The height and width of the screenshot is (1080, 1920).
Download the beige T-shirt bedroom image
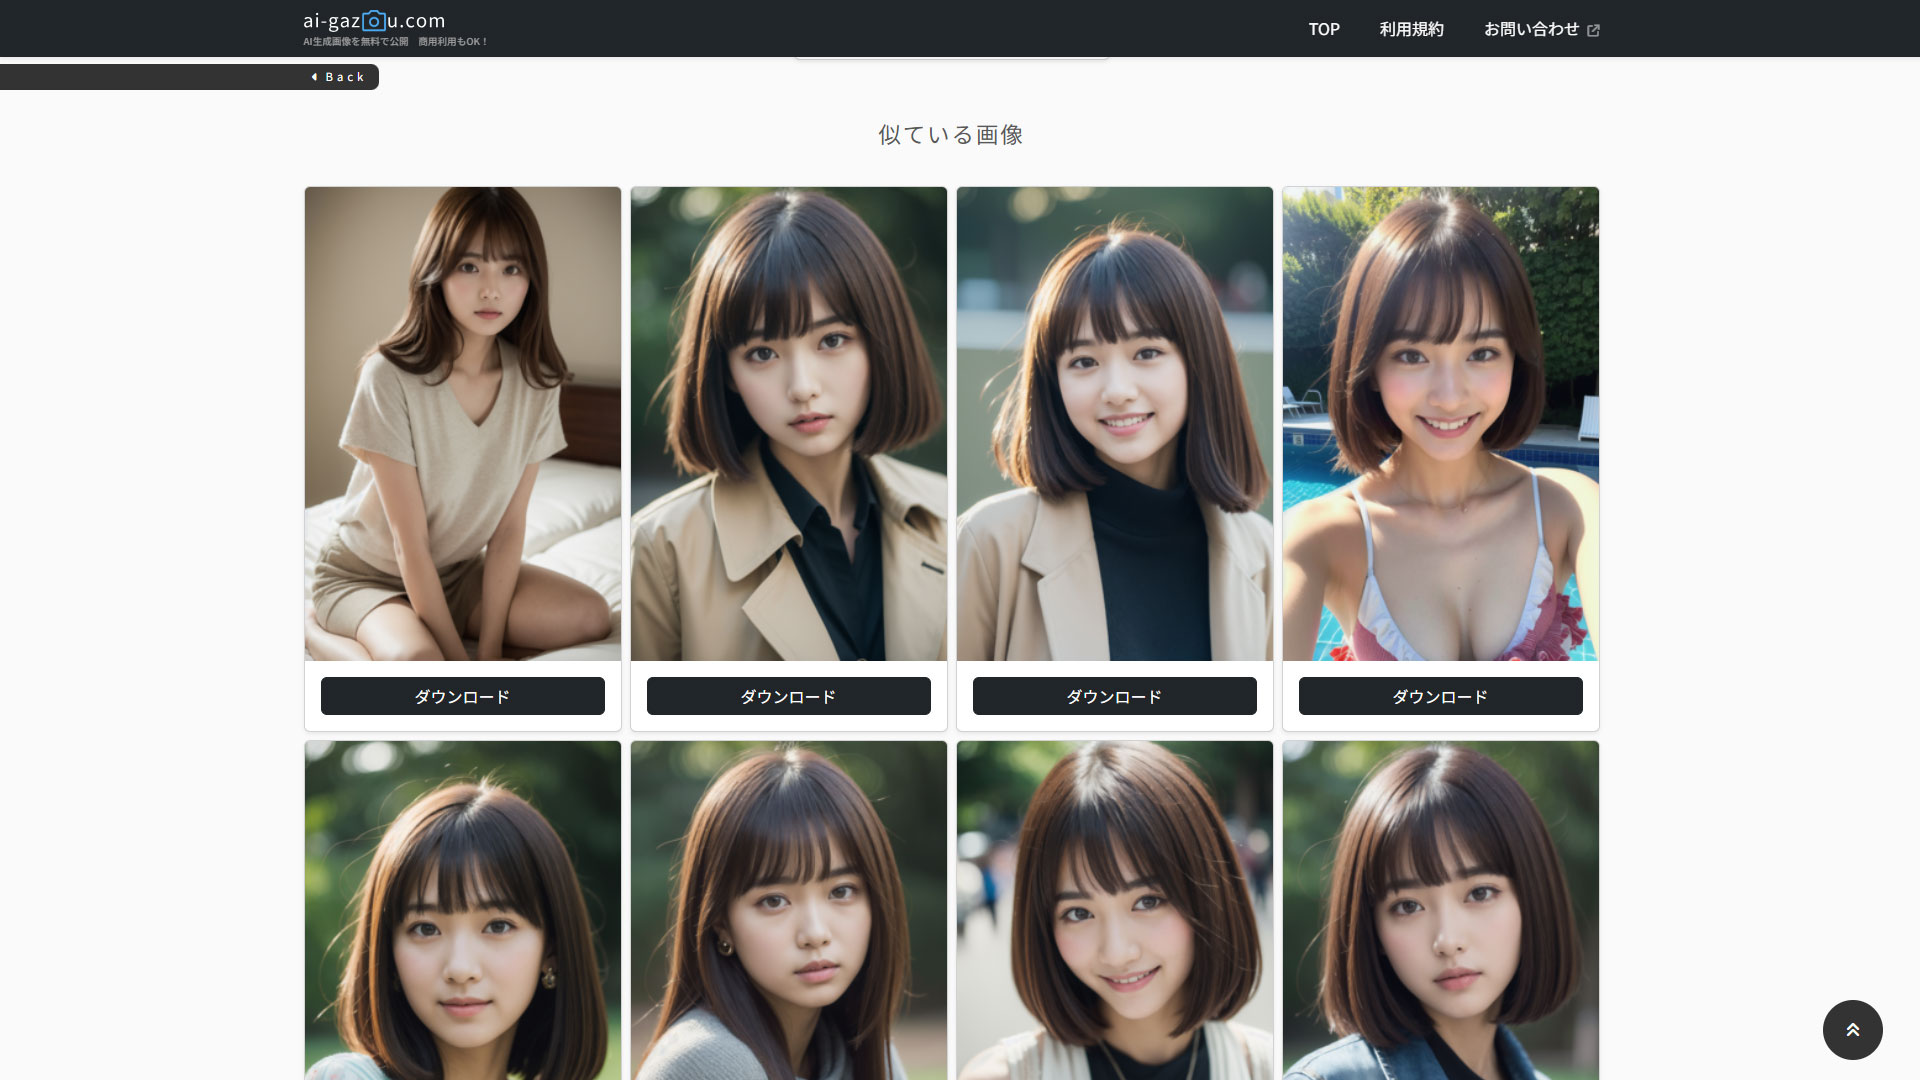coord(463,696)
